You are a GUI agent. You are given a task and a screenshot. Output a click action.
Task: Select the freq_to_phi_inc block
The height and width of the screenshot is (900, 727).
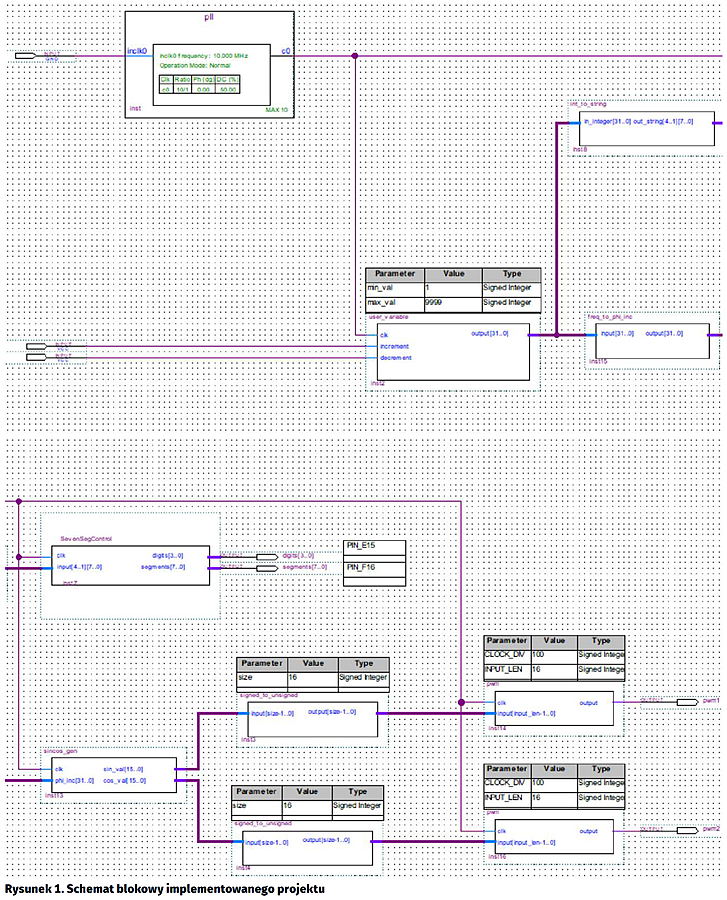652,340
